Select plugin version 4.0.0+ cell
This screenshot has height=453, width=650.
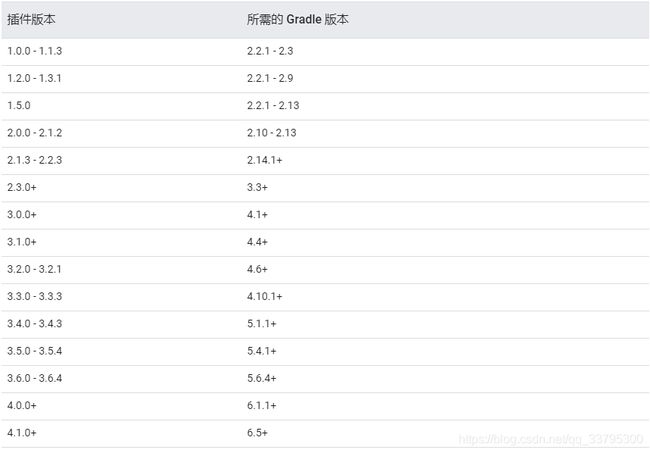point(22,405)
